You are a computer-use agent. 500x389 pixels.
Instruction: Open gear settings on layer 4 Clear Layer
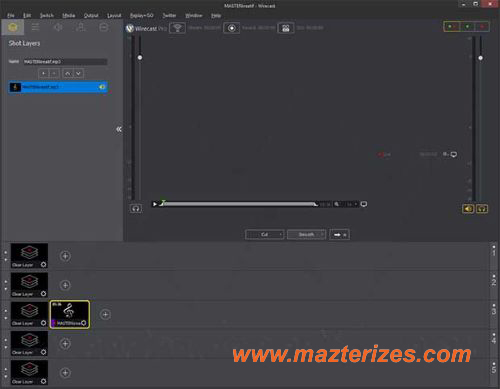coord(43,352)
